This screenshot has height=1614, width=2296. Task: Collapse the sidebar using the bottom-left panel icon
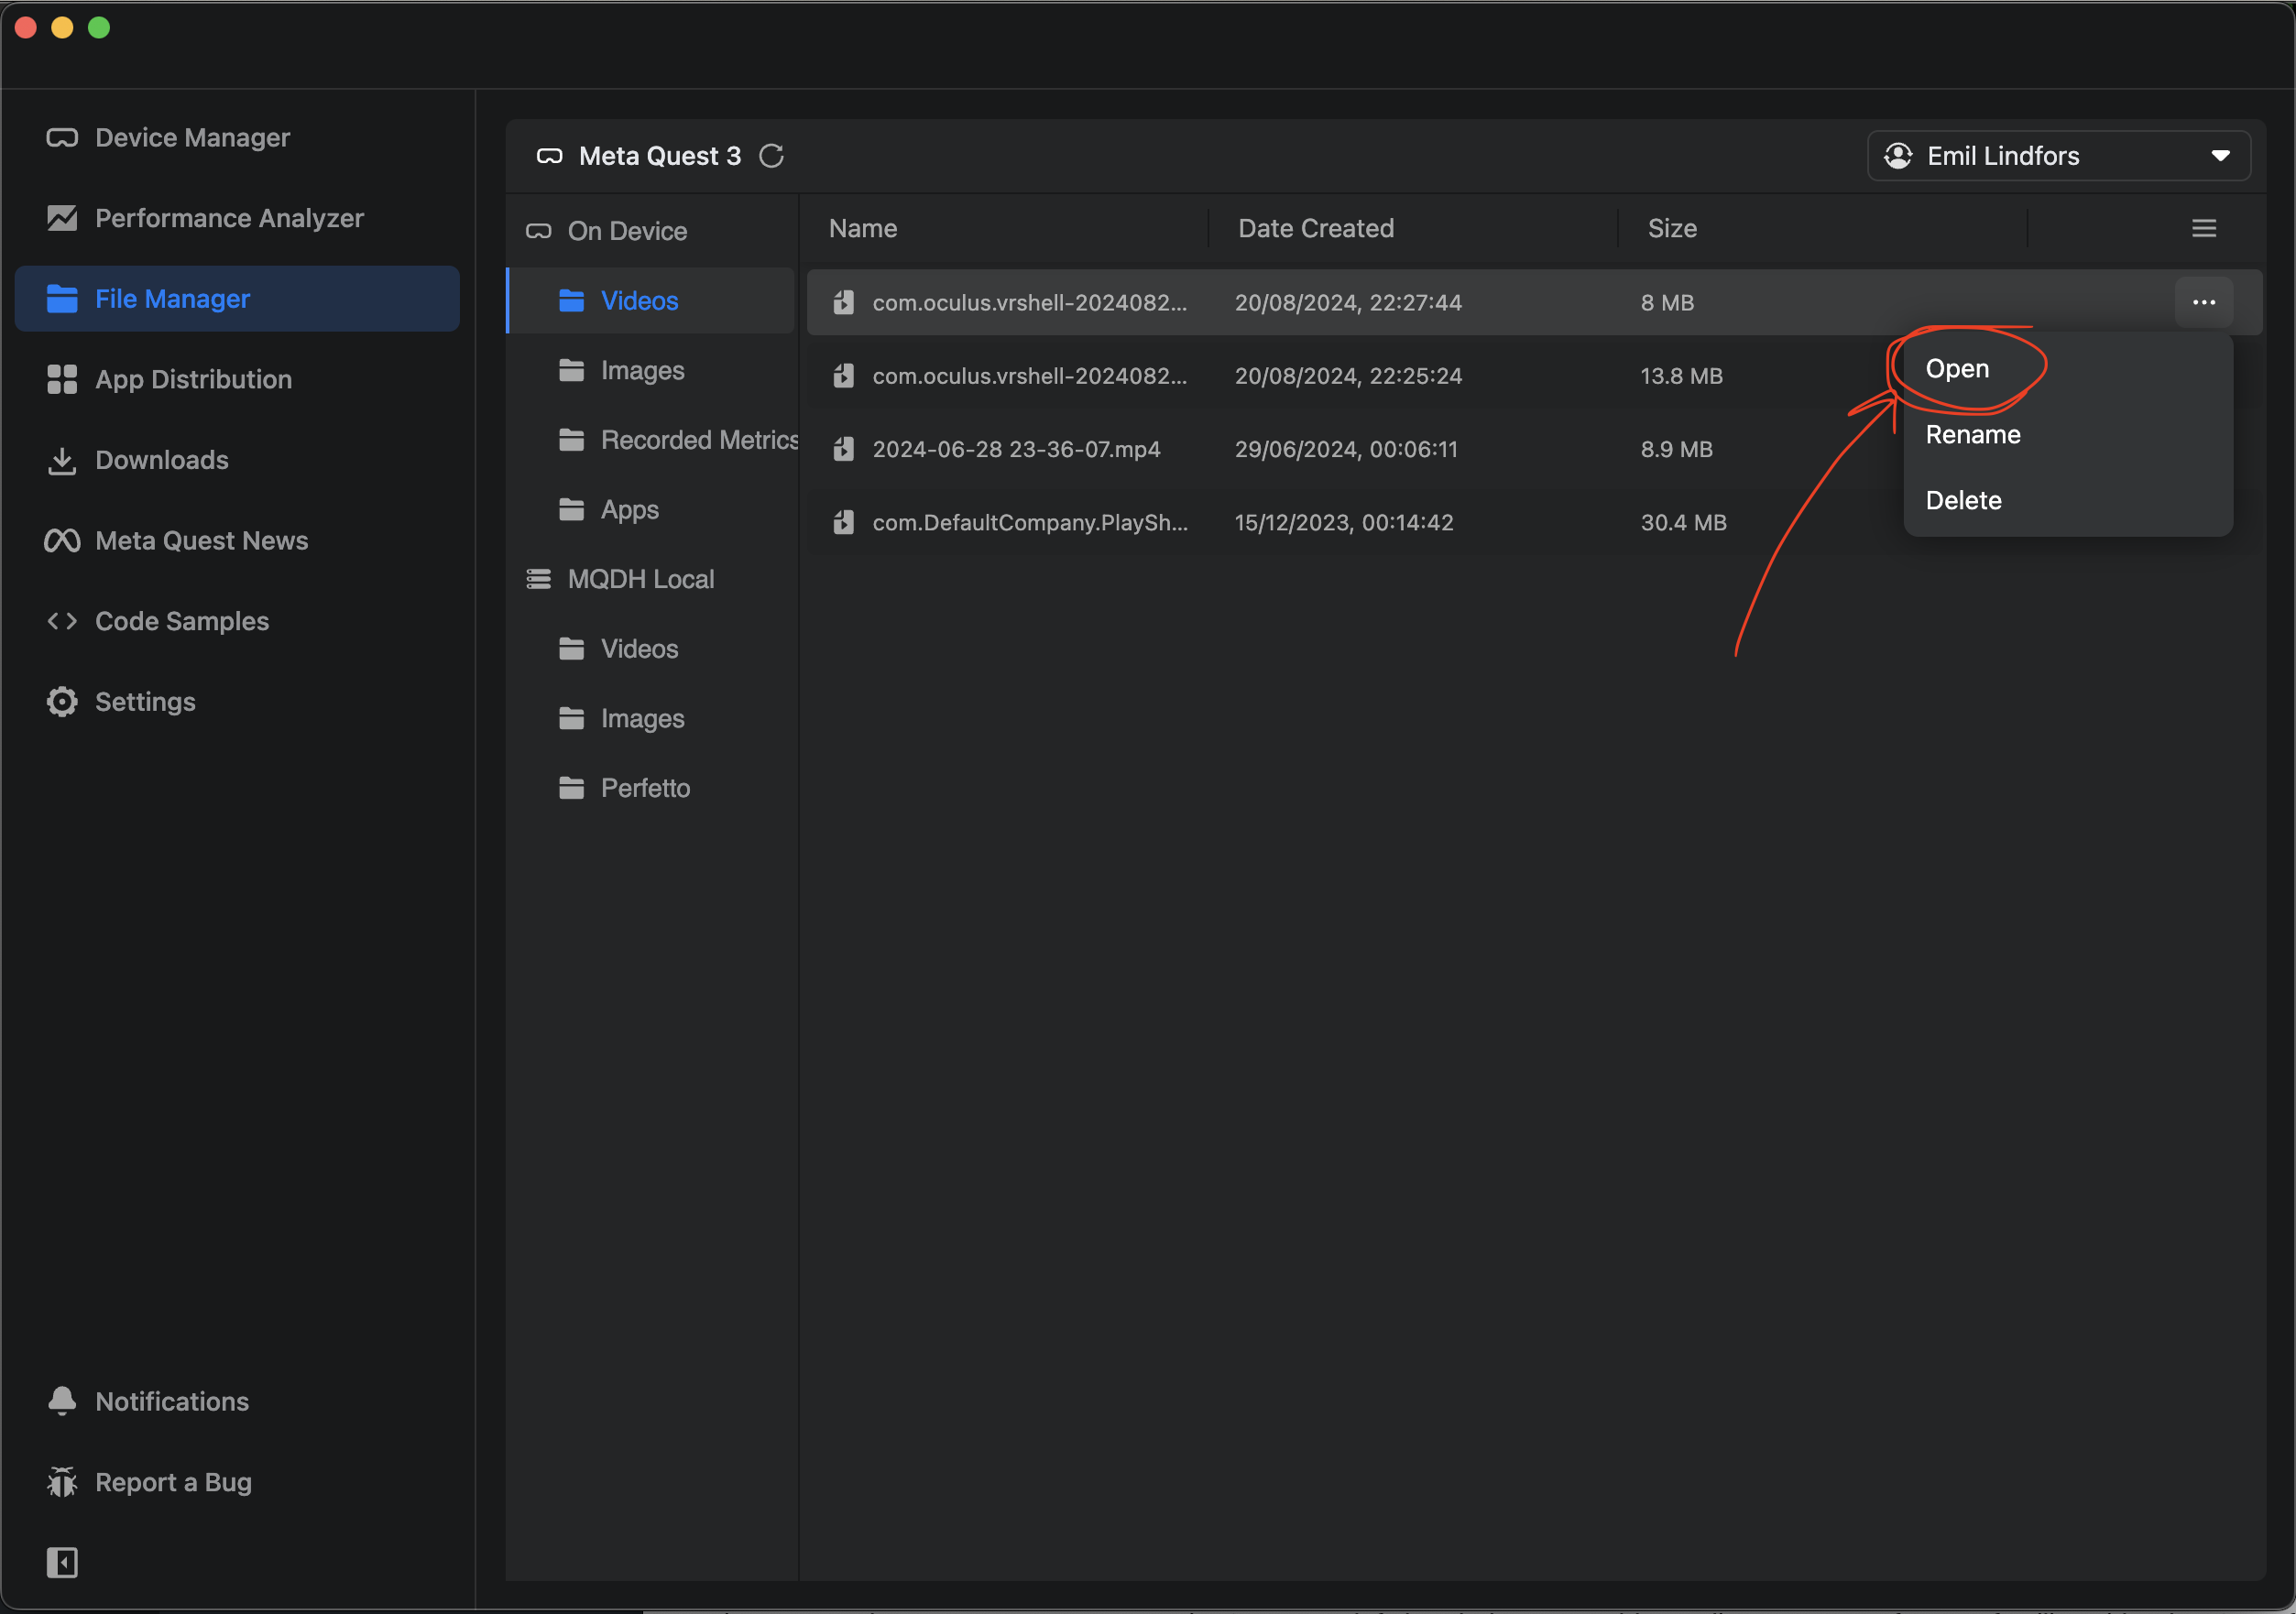62,1562
